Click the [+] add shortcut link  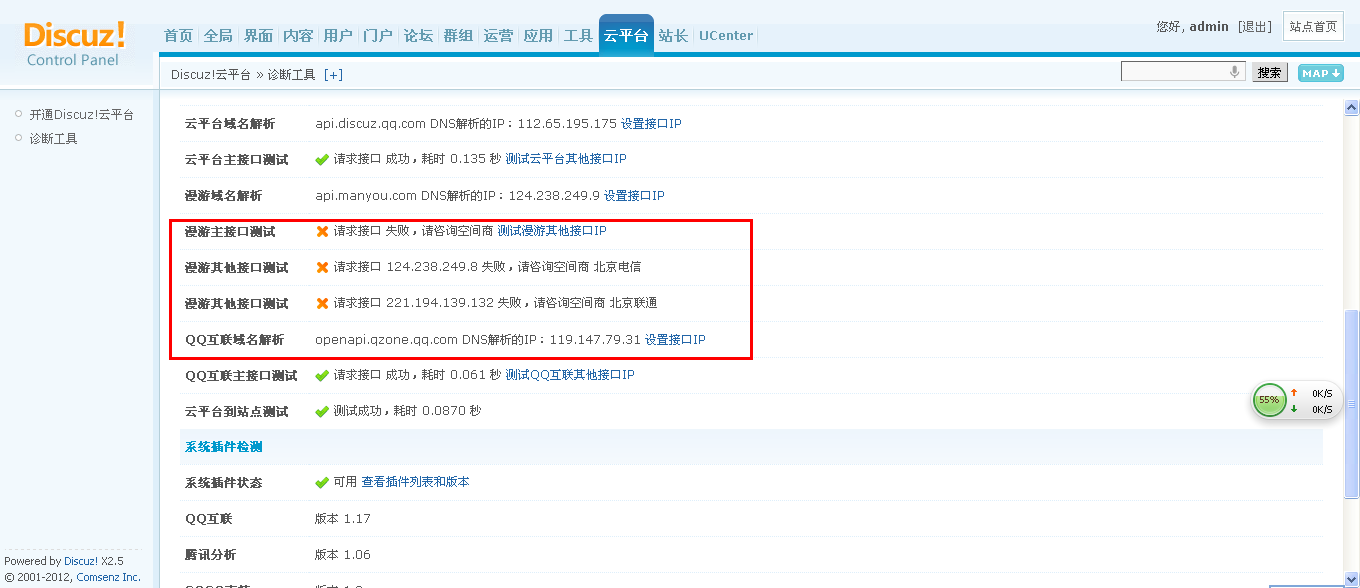tap(333, 75)
